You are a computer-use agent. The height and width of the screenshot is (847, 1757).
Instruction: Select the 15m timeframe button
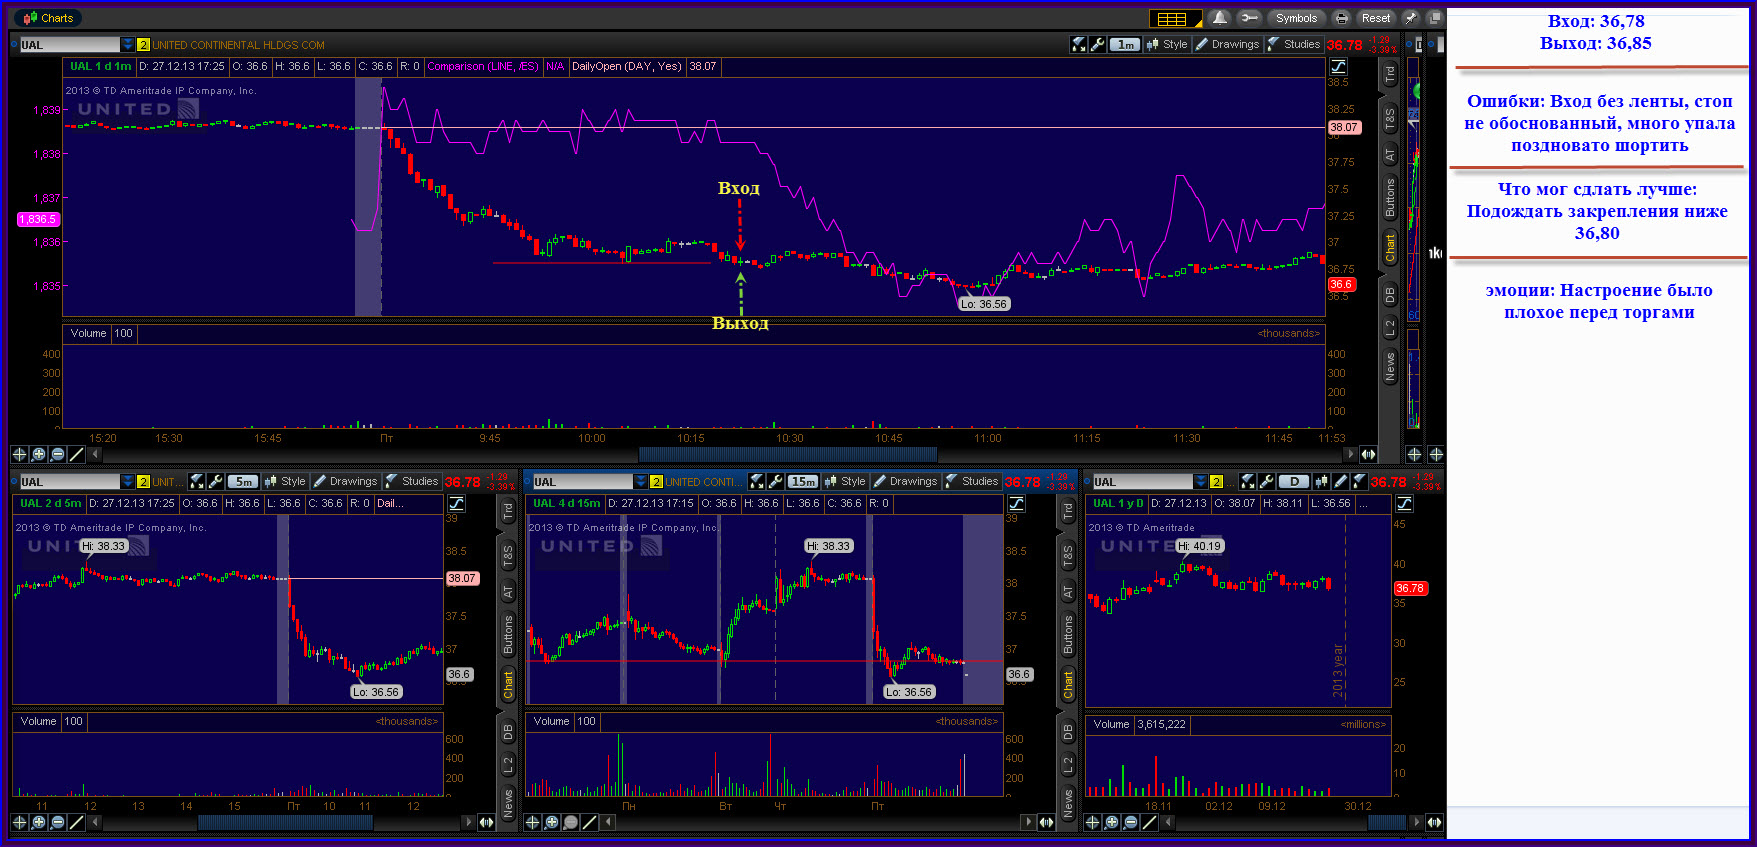click(803, 481)
